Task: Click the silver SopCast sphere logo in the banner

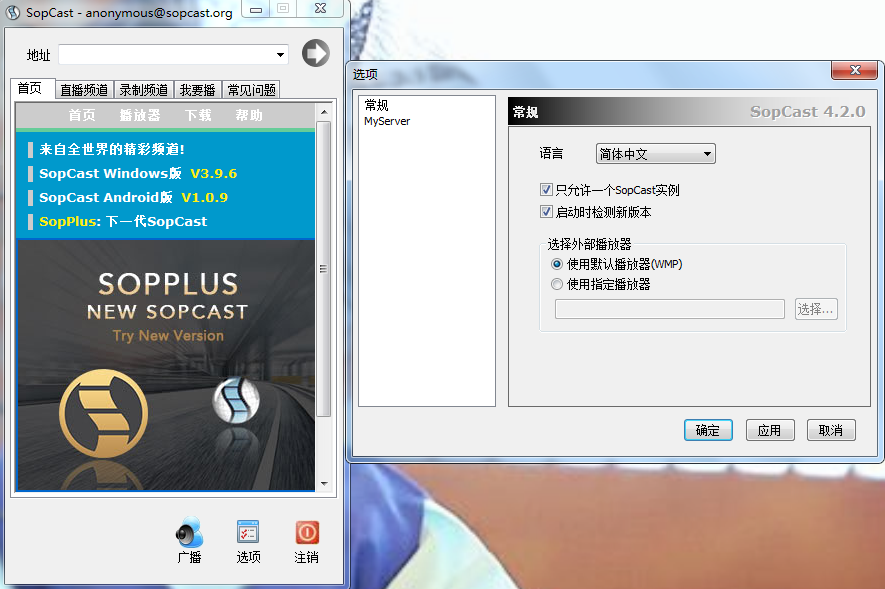Action: [235, 400]
